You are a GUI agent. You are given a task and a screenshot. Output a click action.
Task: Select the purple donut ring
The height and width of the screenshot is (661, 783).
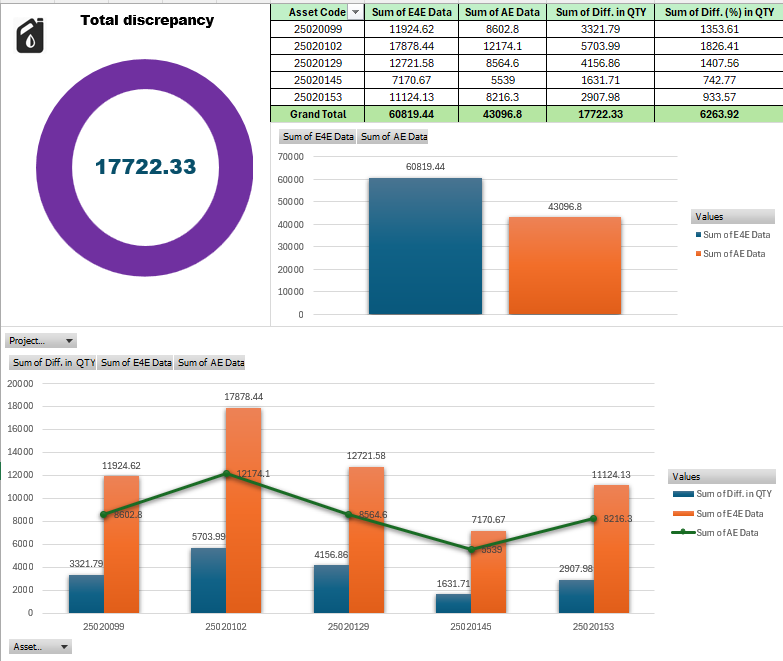pyautogui.click(x=54, y=167)
